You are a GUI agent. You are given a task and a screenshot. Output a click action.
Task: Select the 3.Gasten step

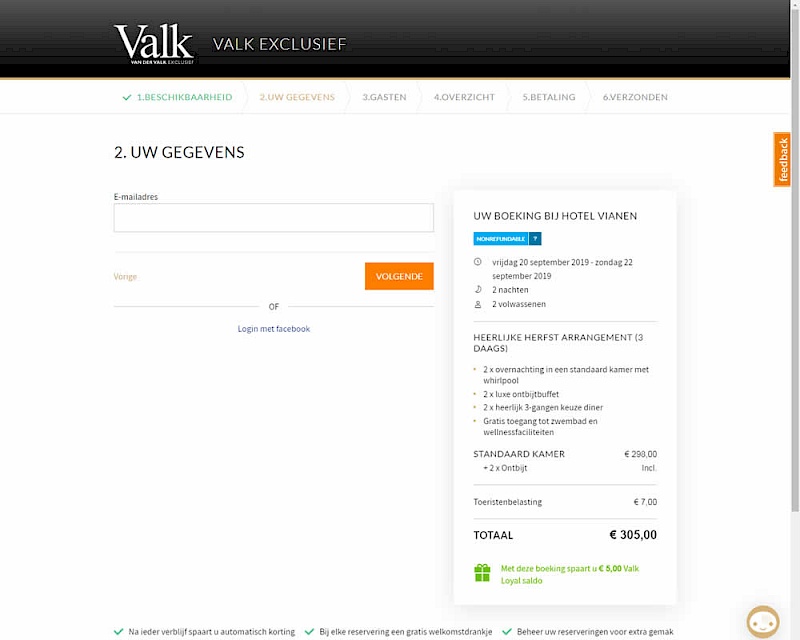click(384, 97)
